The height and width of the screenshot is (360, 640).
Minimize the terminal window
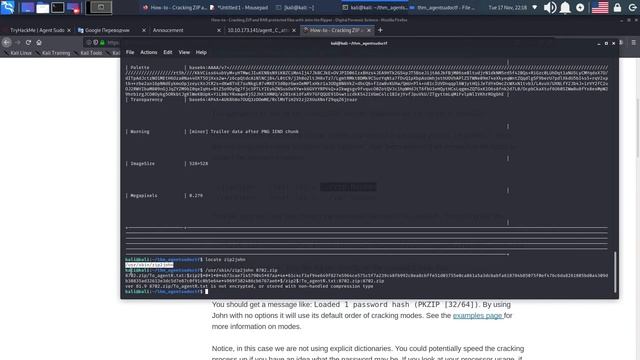tap(599, 43)
